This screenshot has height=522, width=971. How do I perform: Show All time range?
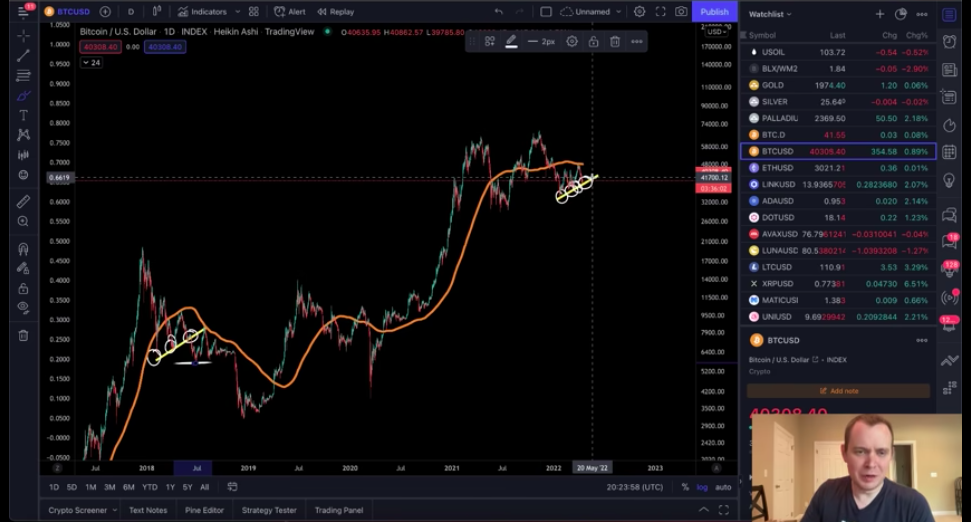coord(204,487)
